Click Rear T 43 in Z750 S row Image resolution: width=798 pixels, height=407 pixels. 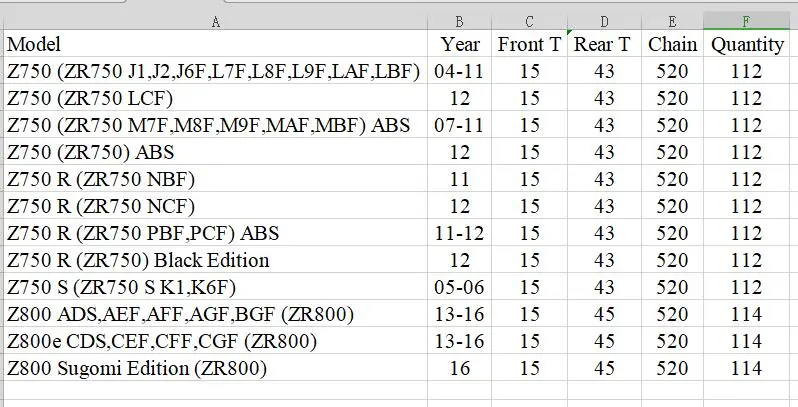[x=604, y=287]
